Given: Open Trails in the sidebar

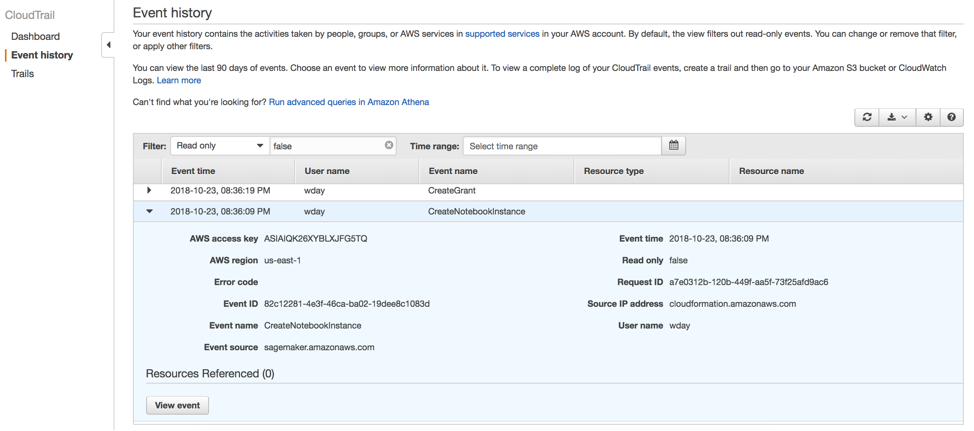Looking at the screenshot, I should (22, 73).
